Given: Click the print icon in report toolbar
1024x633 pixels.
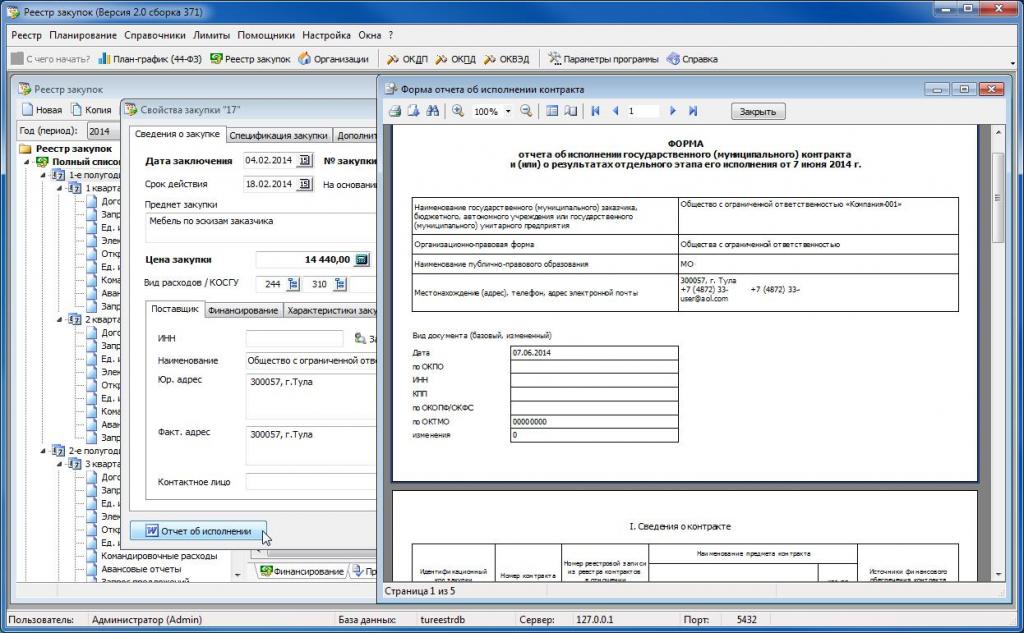Looking at the screenshot, I should point(395,111).
